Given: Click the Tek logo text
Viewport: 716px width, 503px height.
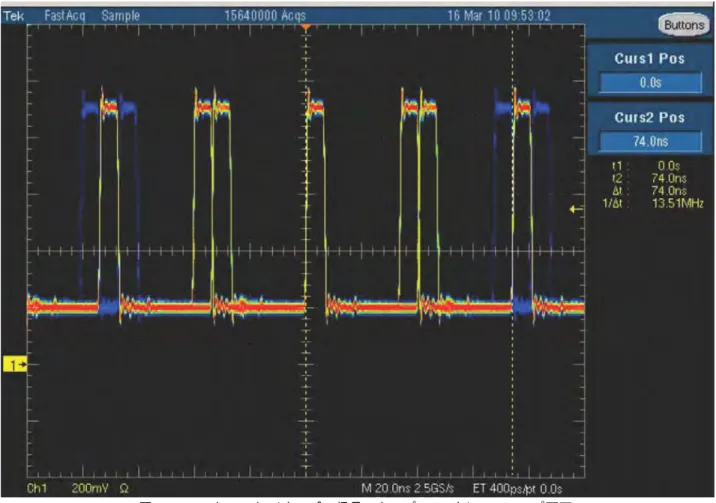Looking at the screenshot, I should click(14, 16).
